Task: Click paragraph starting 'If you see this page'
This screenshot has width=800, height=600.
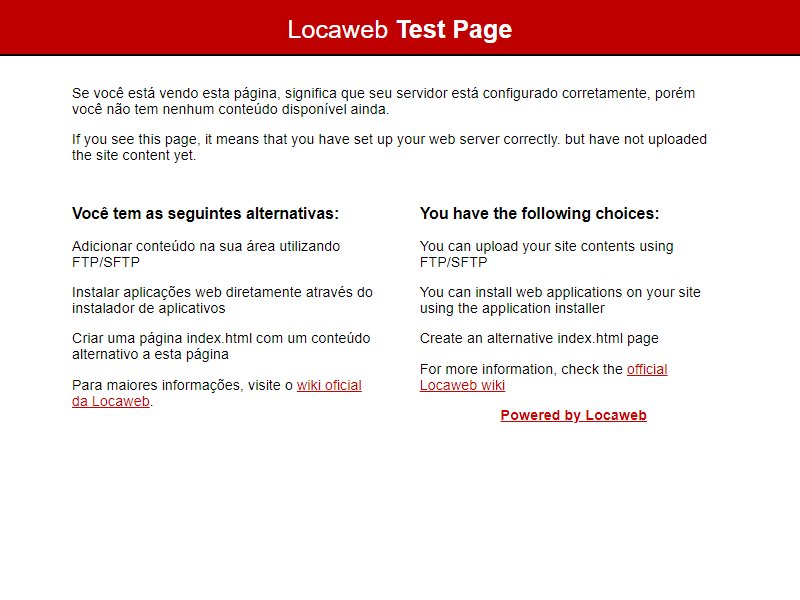Action: click(x=389, y=147)
